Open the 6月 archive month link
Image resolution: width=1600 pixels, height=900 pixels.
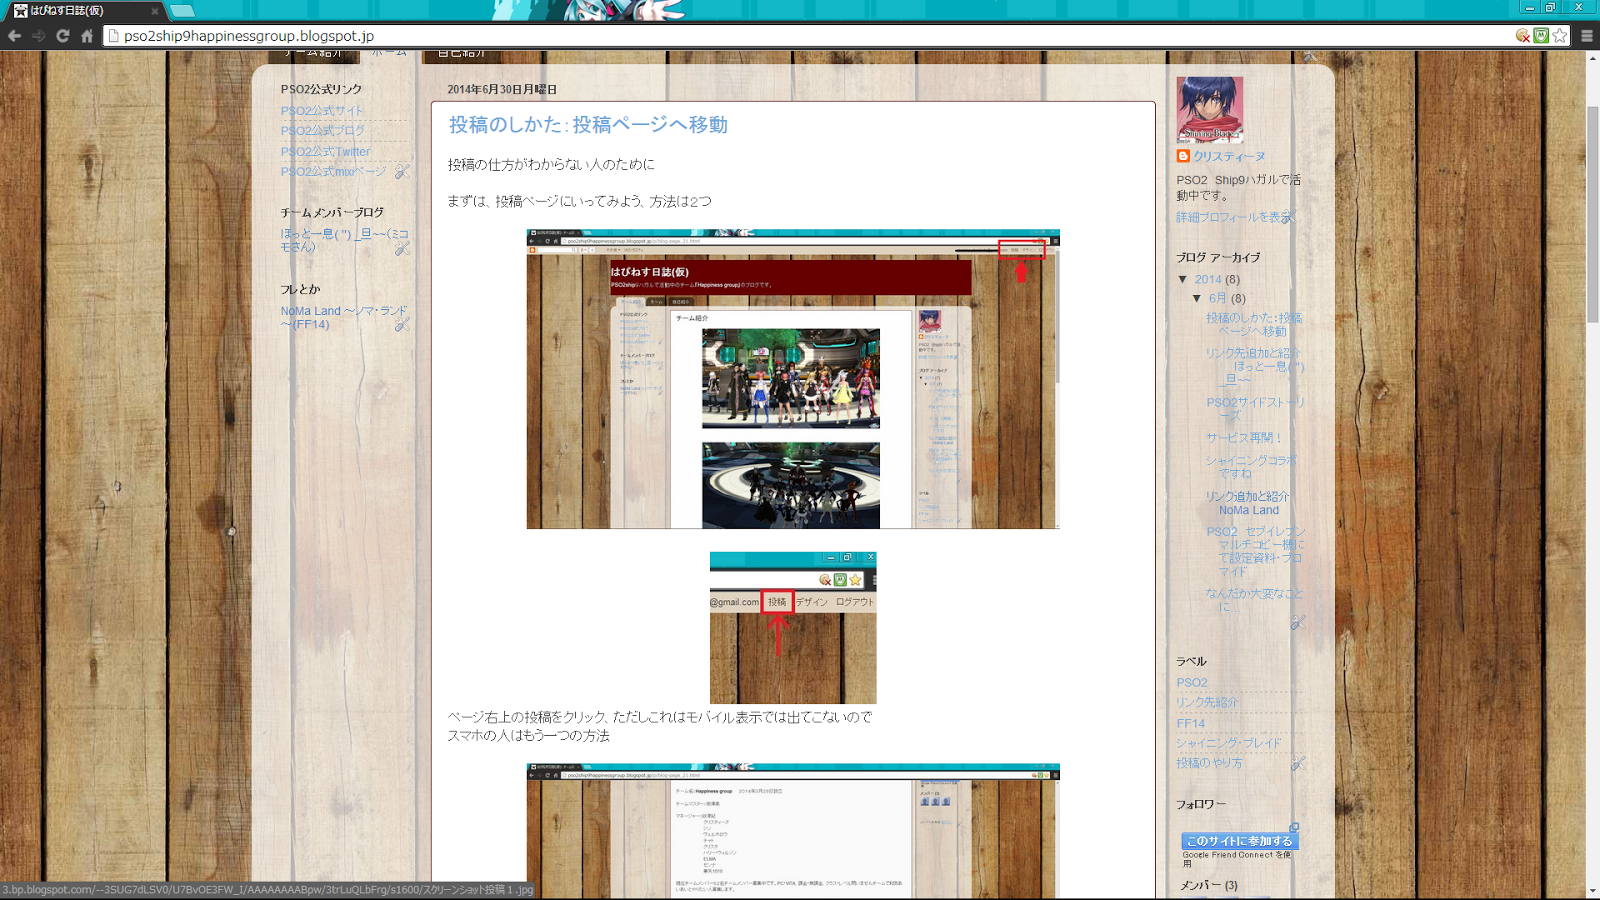[x=1217, y=298]
